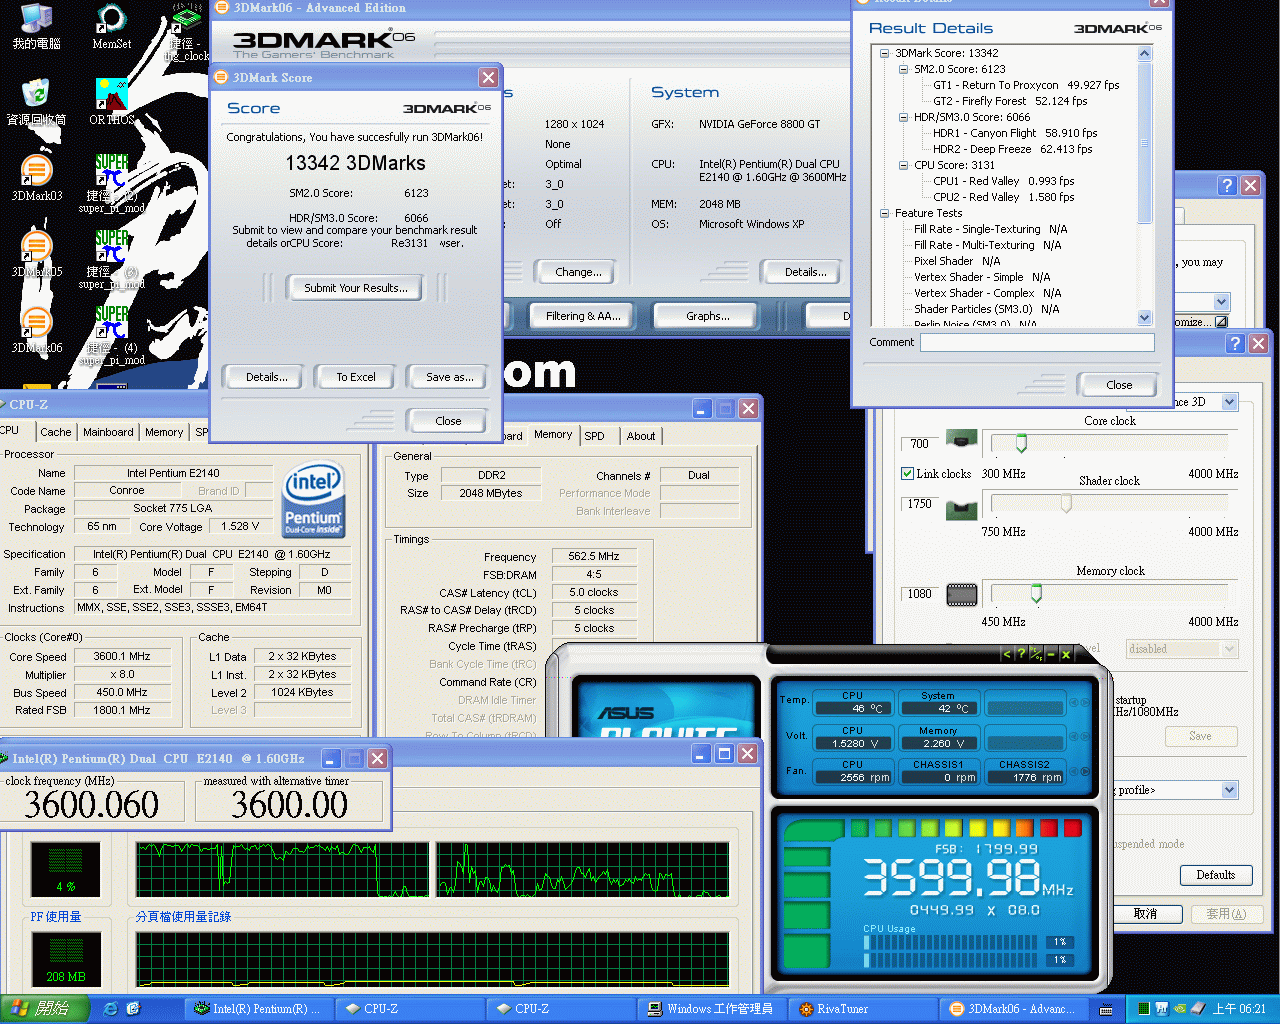The height and width of the screenshot is (1024, 1280).
Task: Adjust the Core clock slider handle
Action: point(1021,443)
